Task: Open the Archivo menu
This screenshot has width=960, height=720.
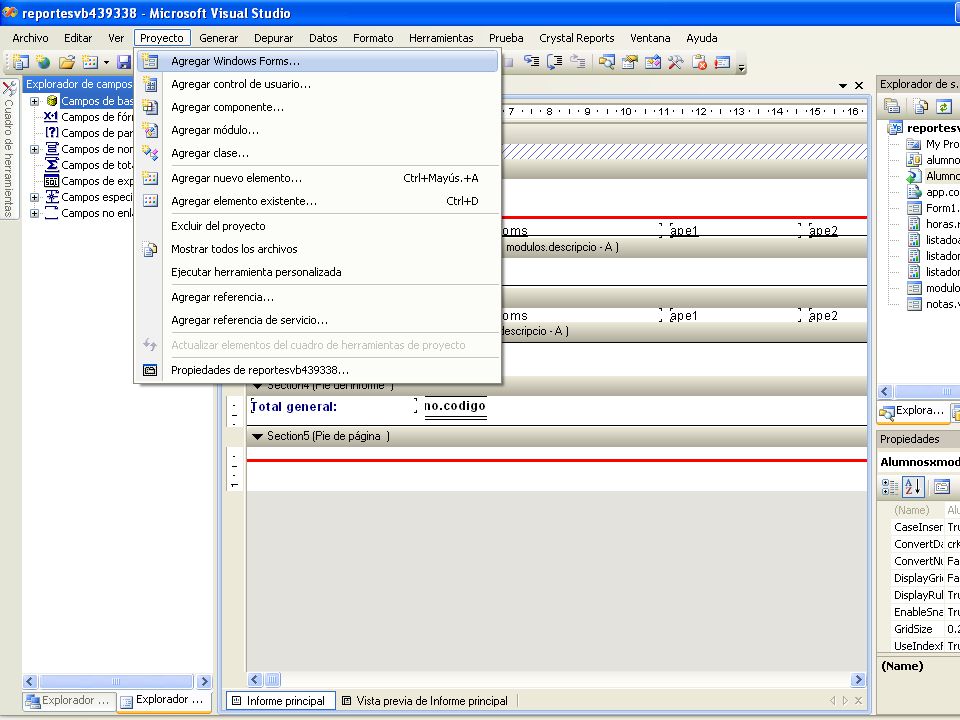Action: pos(31,38)
